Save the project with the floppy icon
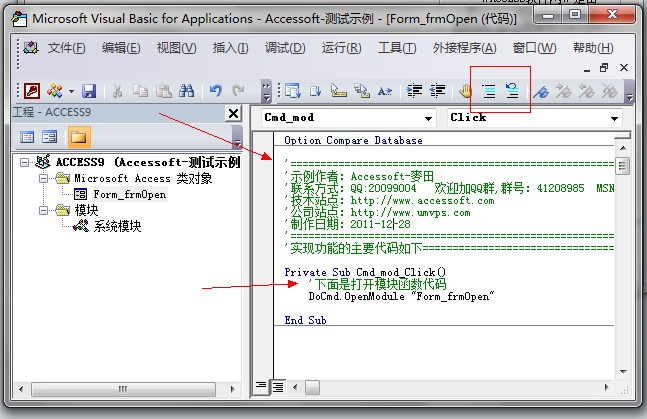The height and width of the screenshot is (419, 647). [89, 91]
